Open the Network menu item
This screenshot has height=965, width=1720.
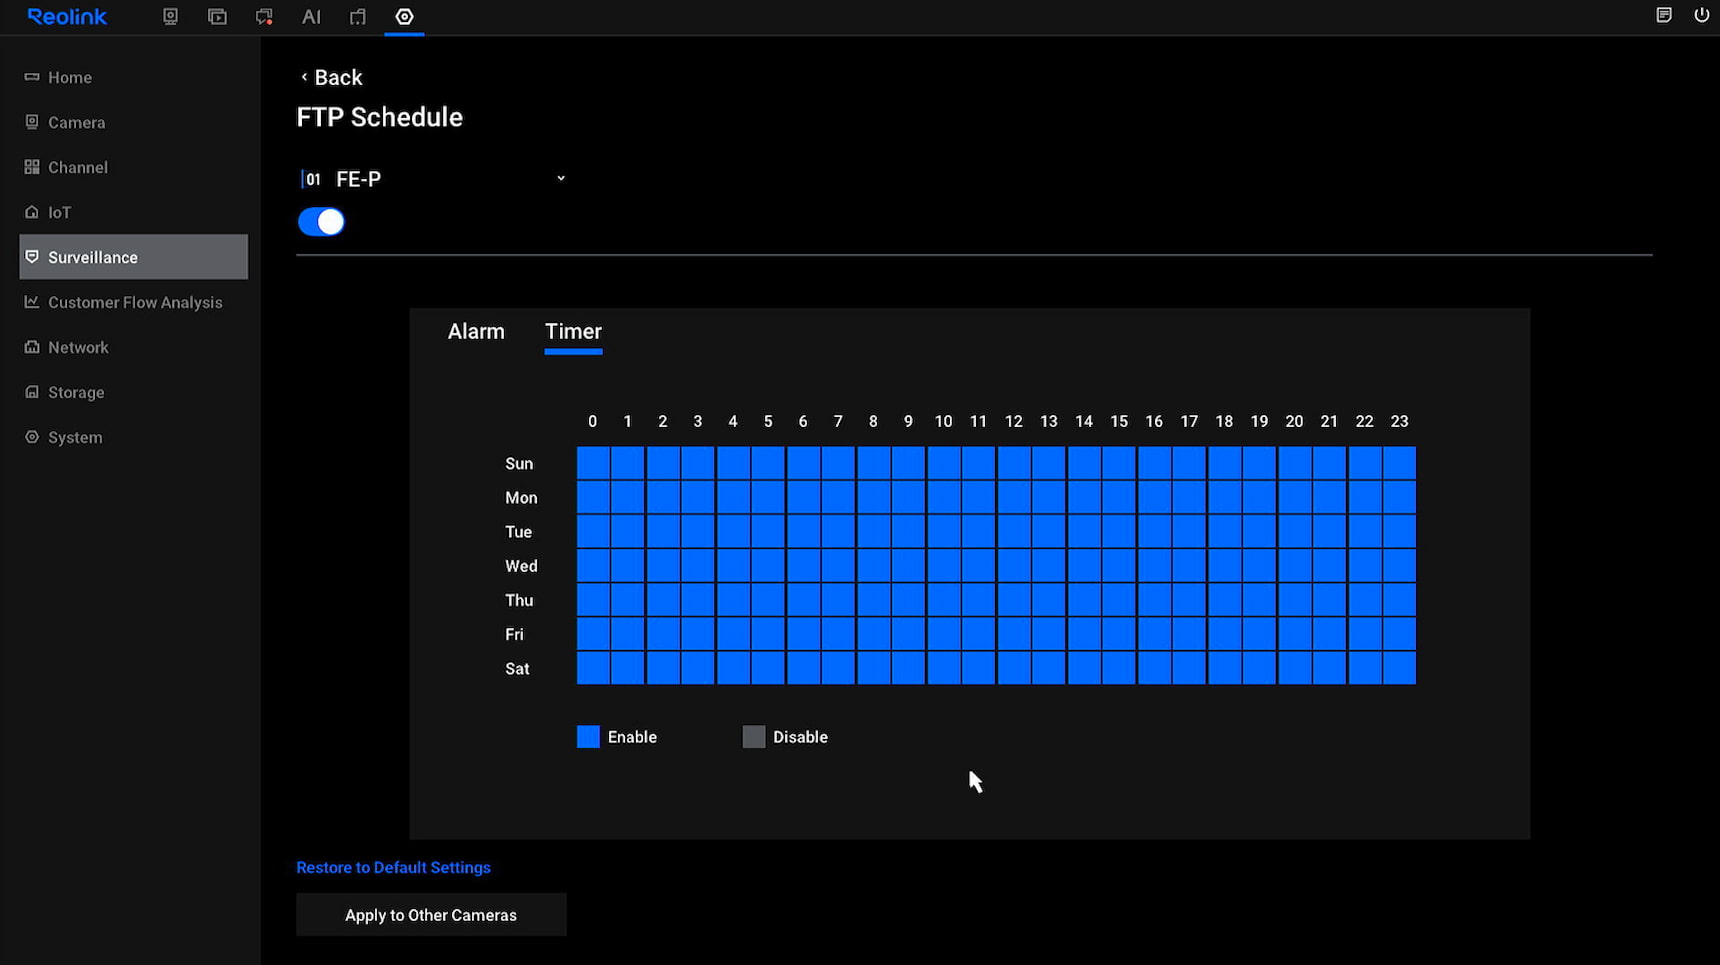pos(133,347)
